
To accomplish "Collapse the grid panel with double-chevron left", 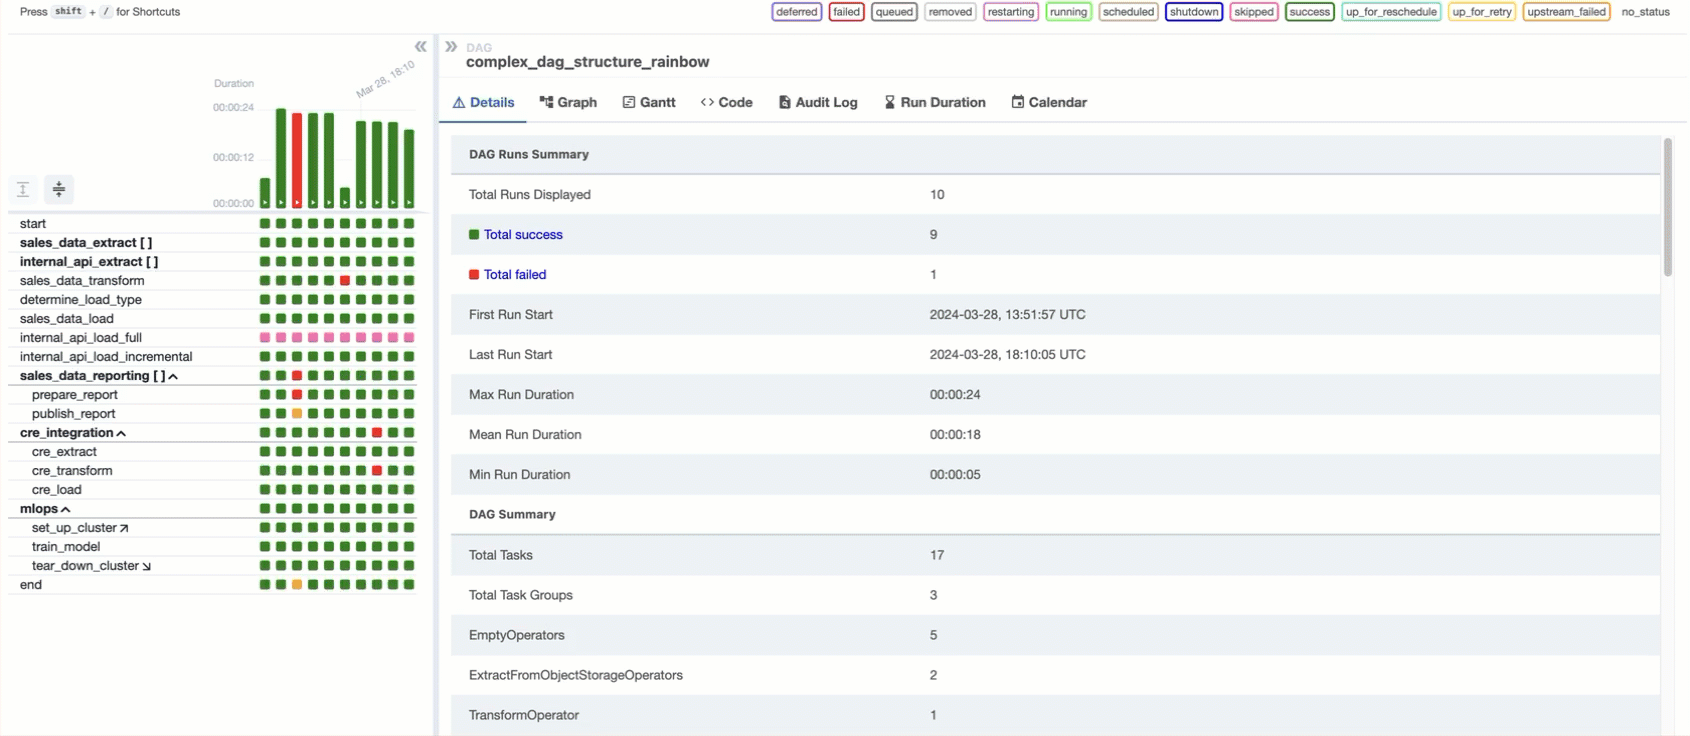I will 420,47.
